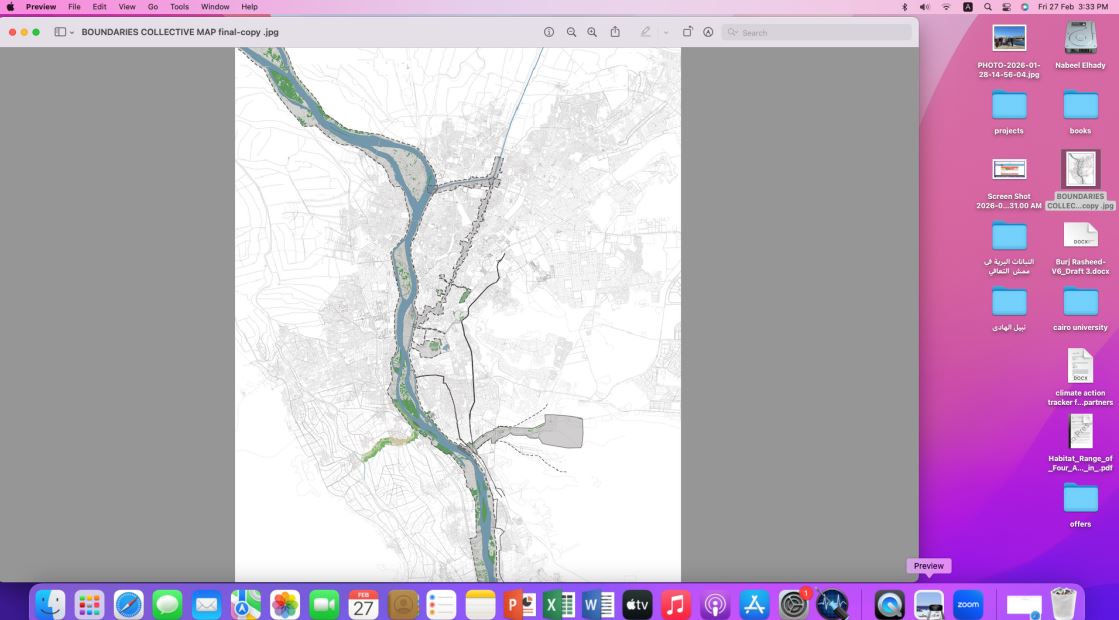Select the cairo university folder

coord(1080,308)
